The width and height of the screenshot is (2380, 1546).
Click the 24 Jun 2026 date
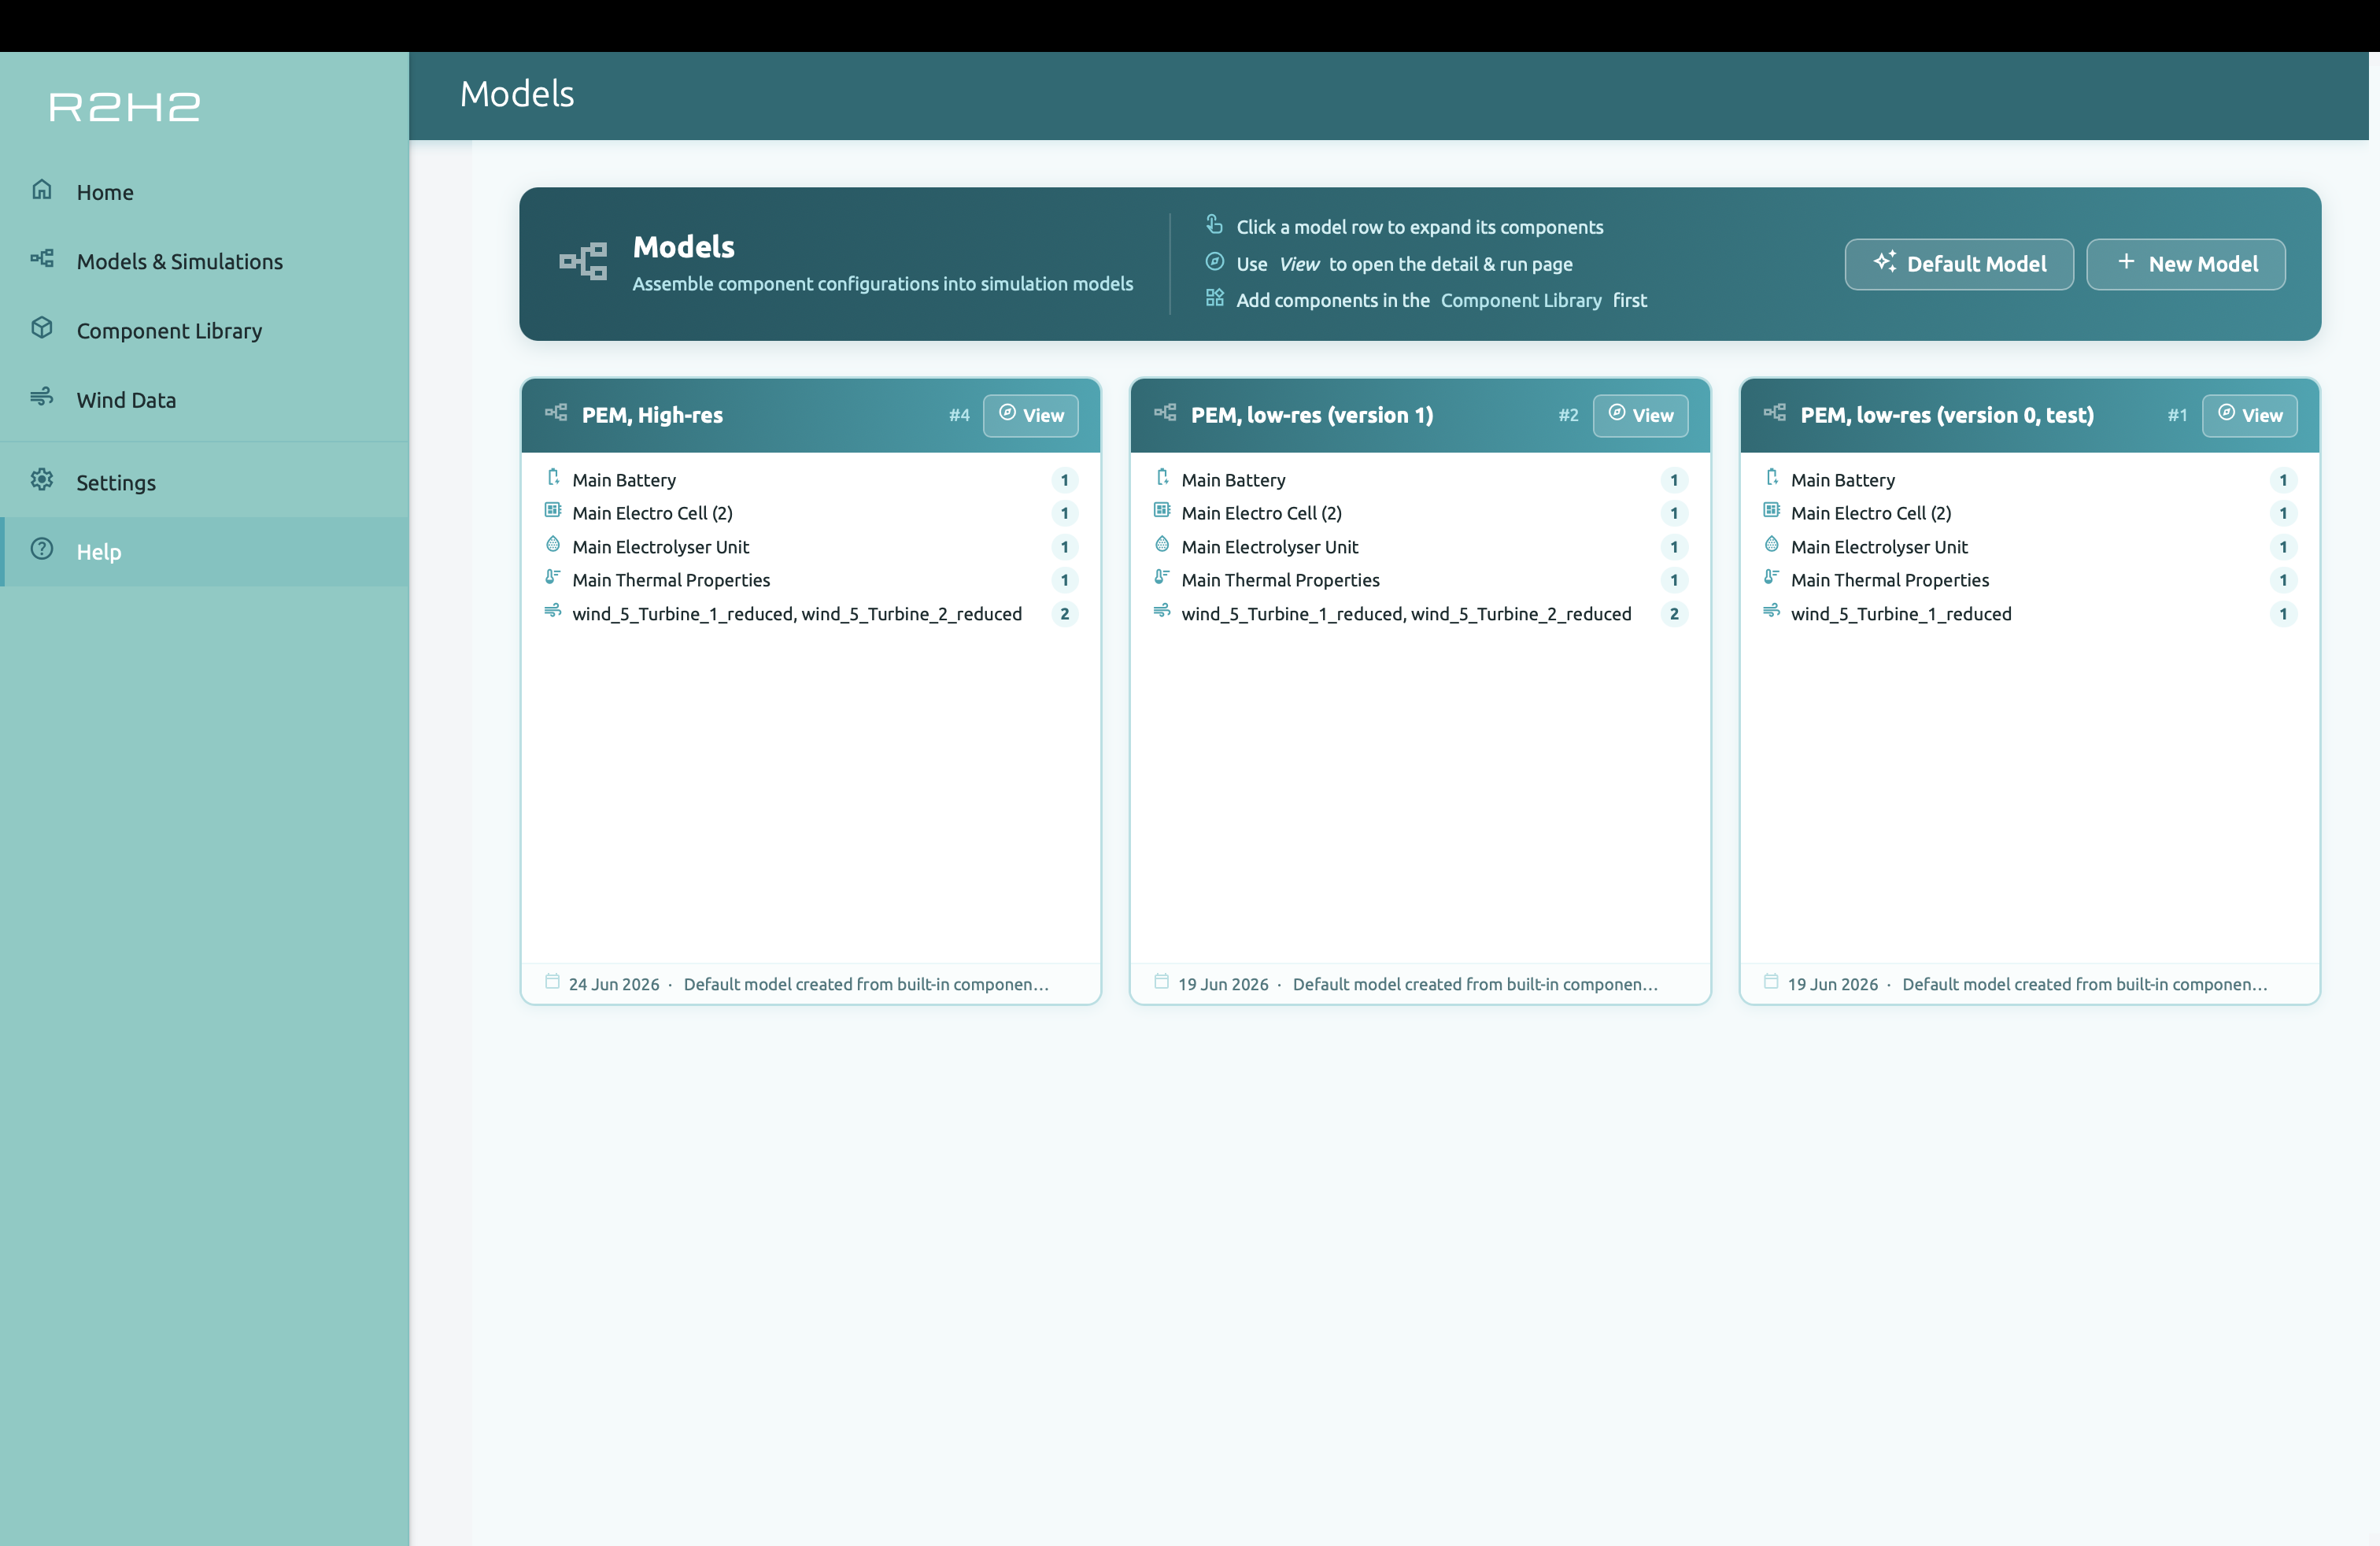[614, 984]
